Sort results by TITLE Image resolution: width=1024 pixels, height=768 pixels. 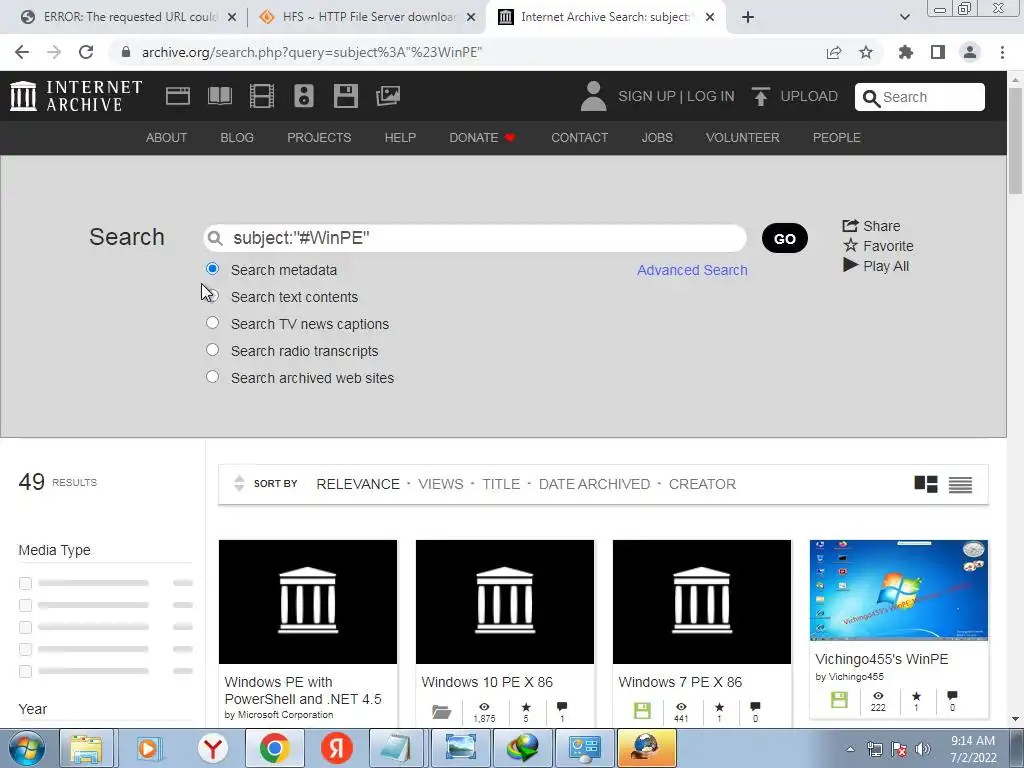point(501,484)
